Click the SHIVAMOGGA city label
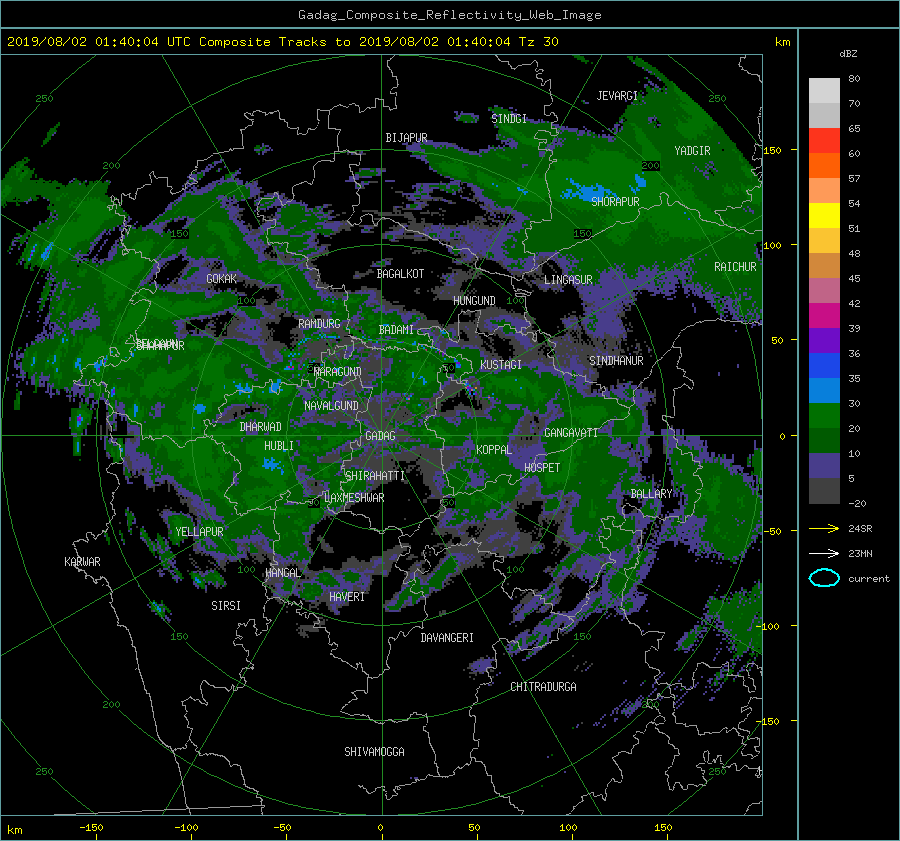This screenshot has height=841, width=900. 374,752
